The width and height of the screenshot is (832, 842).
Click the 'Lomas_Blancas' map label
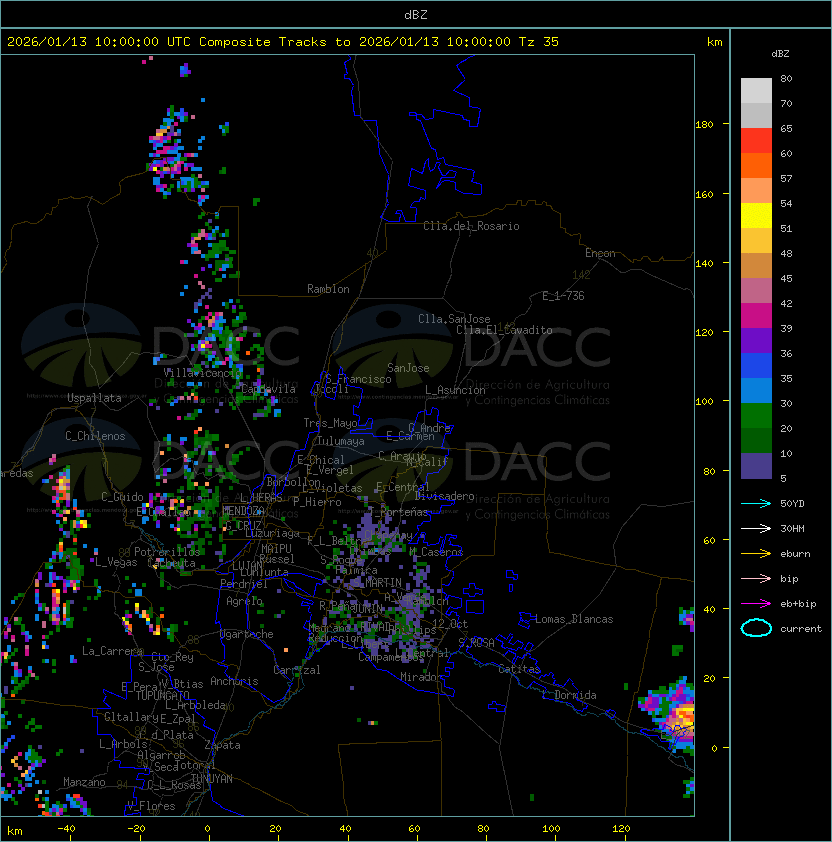(574, 619)
